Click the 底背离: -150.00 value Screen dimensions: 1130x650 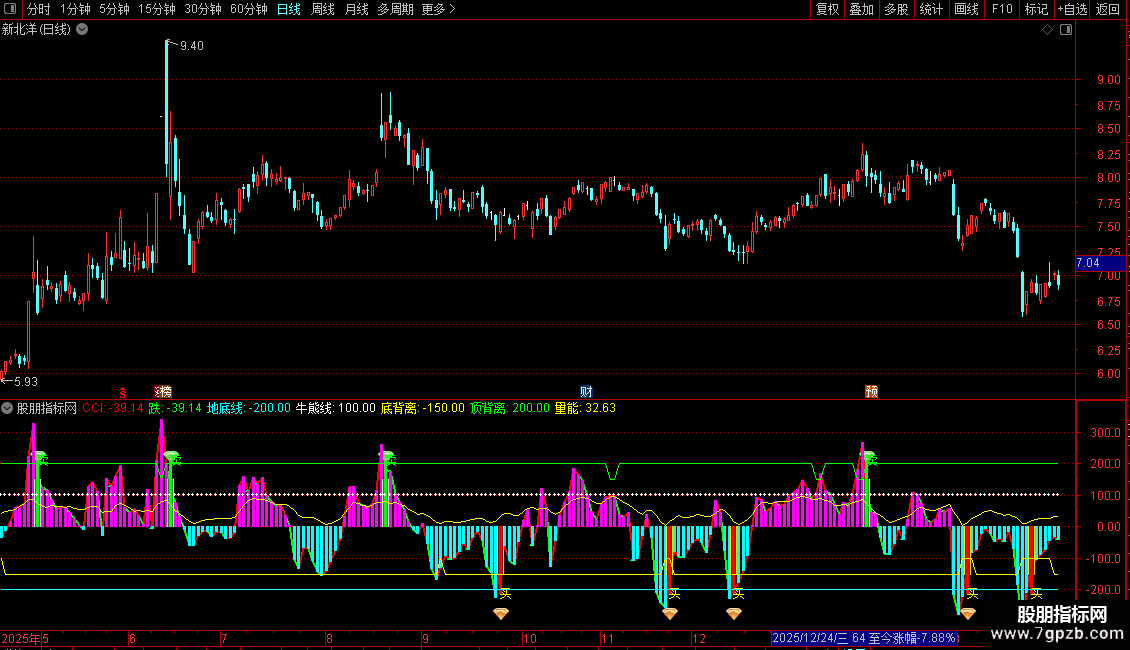click(422, 408)
